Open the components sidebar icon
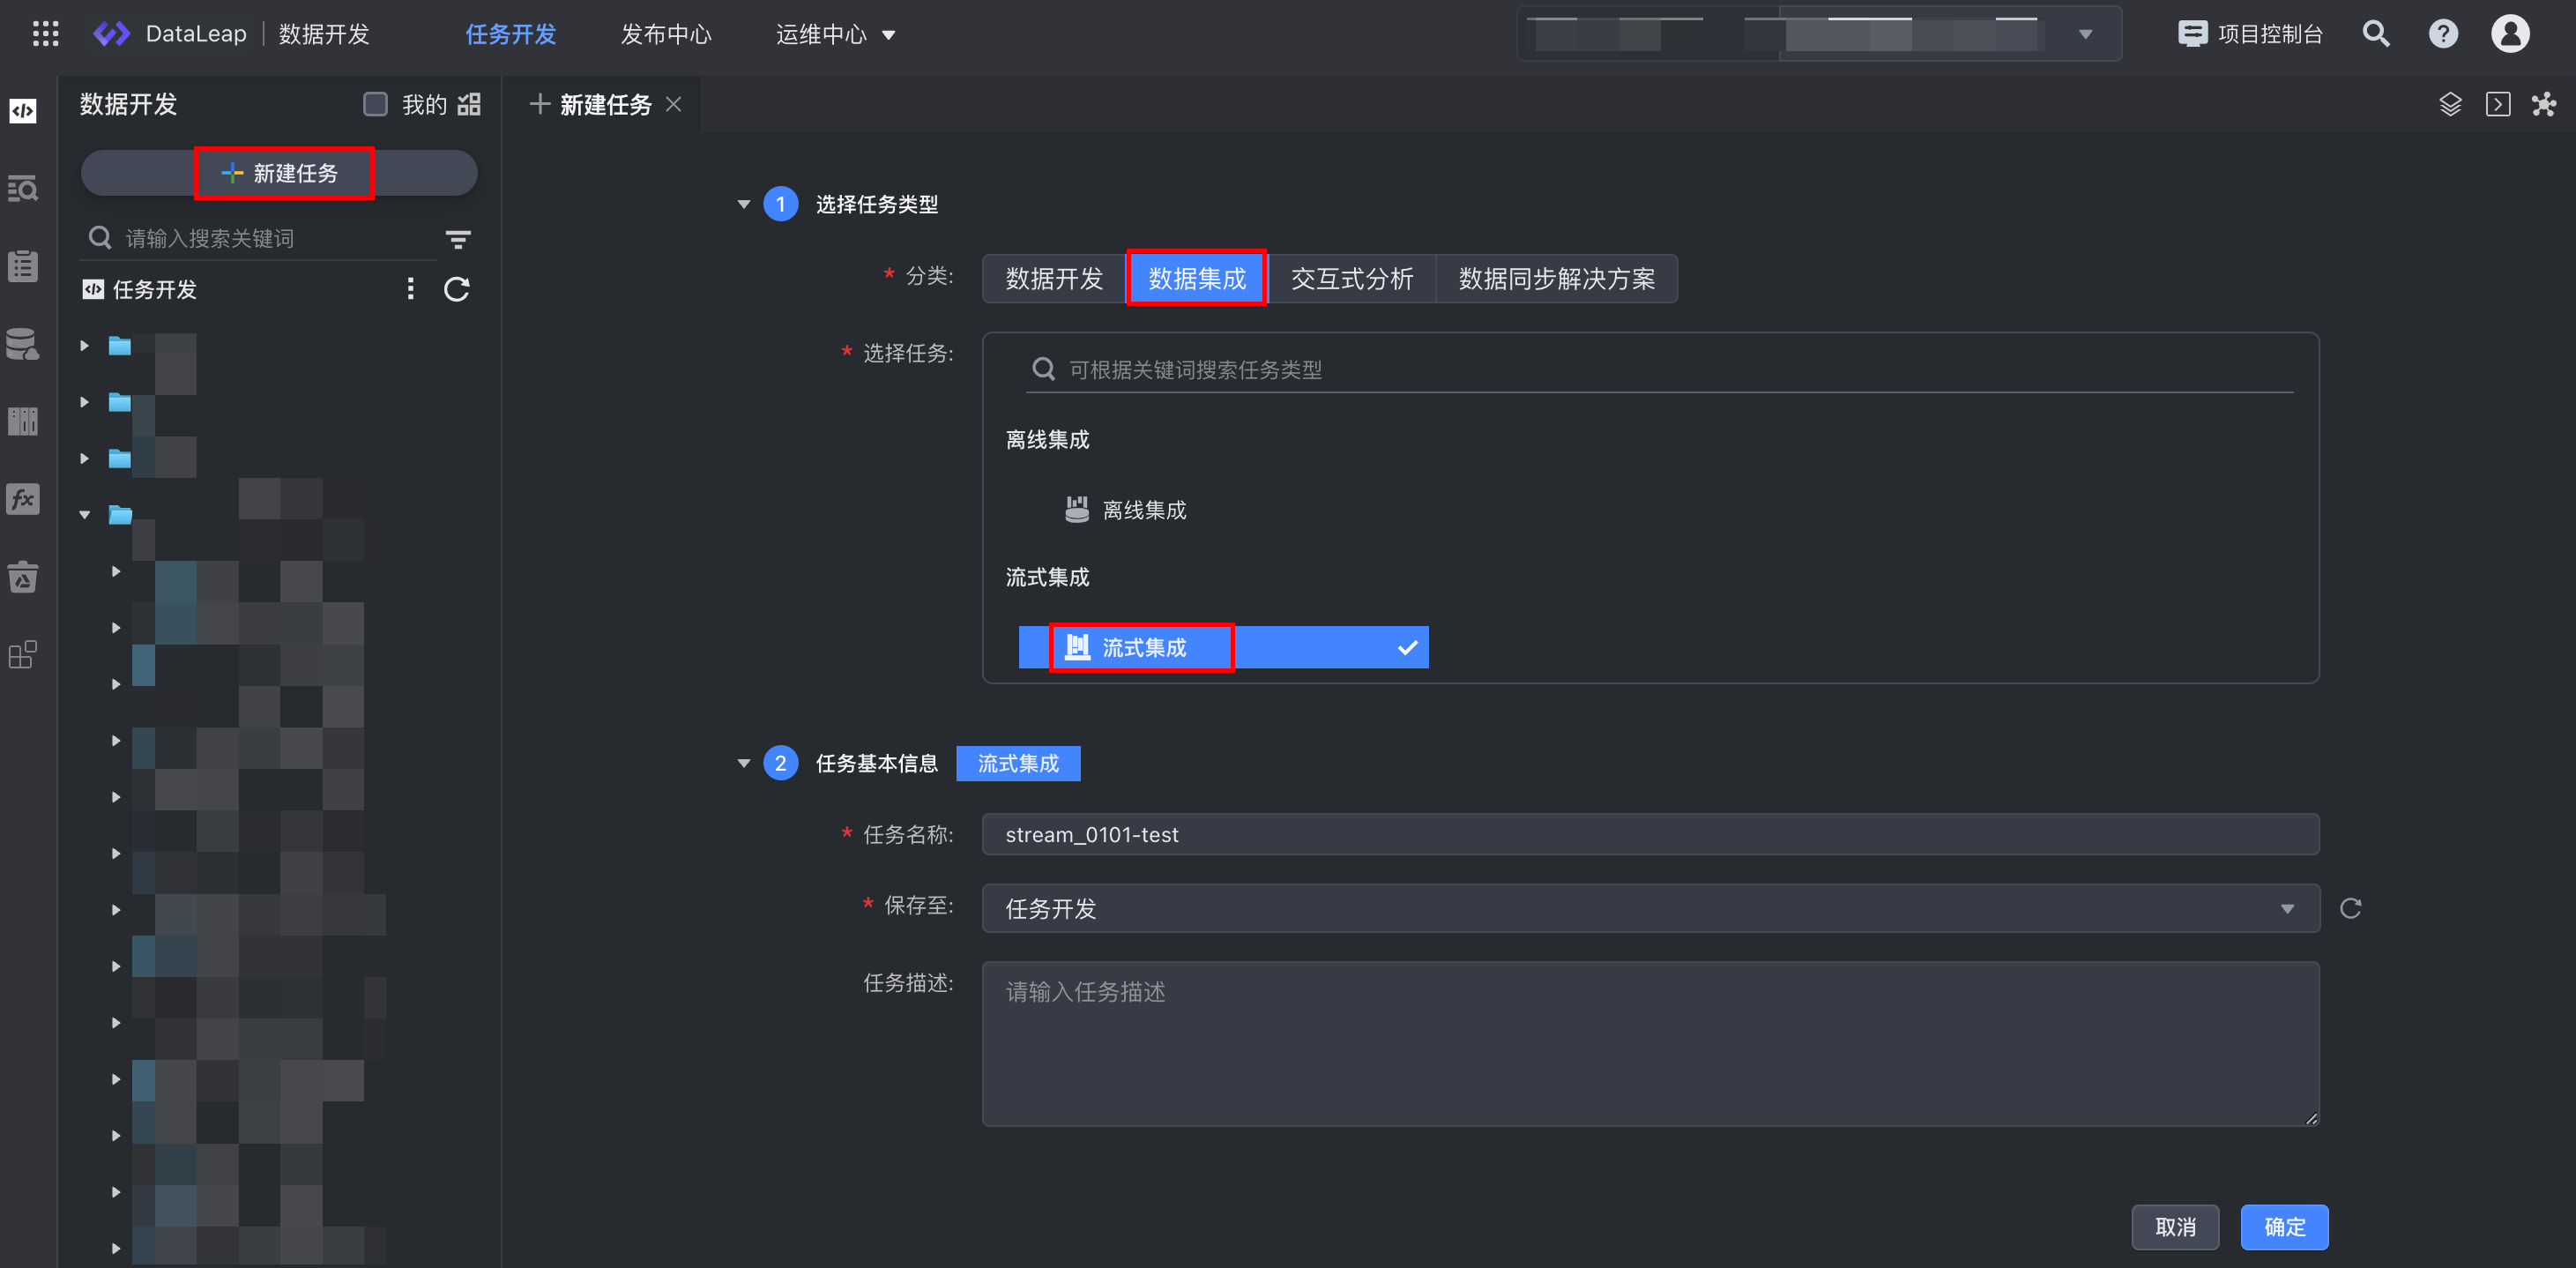The image size is (2576, 1268). [x=23, y=655]
